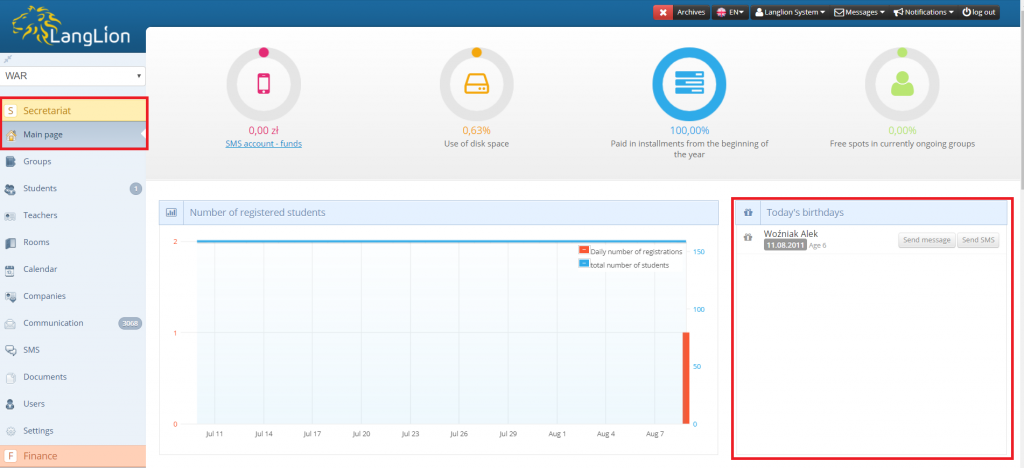Open the WAR school dropdown
This screenshot has width=1024, height=468.
(x=73, y=76)
